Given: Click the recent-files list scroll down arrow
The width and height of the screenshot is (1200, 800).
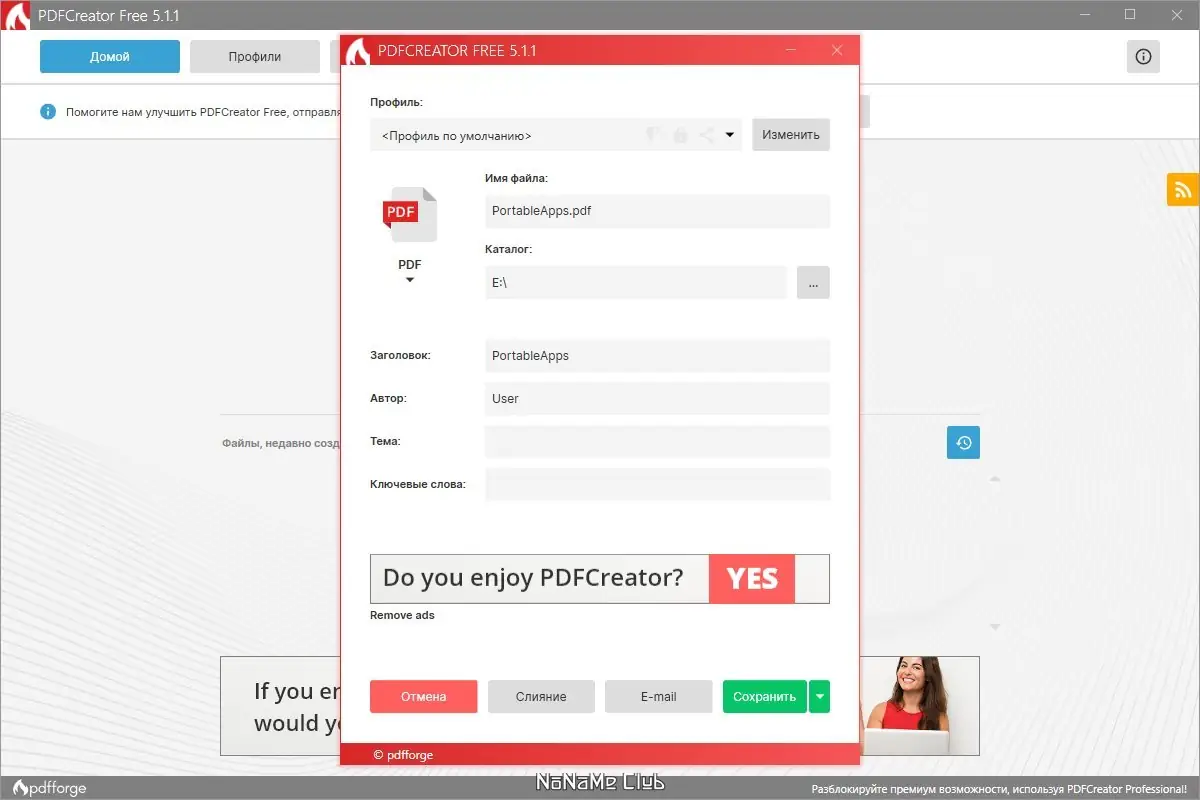Looking at the screenshot, I should pos(995,627).
